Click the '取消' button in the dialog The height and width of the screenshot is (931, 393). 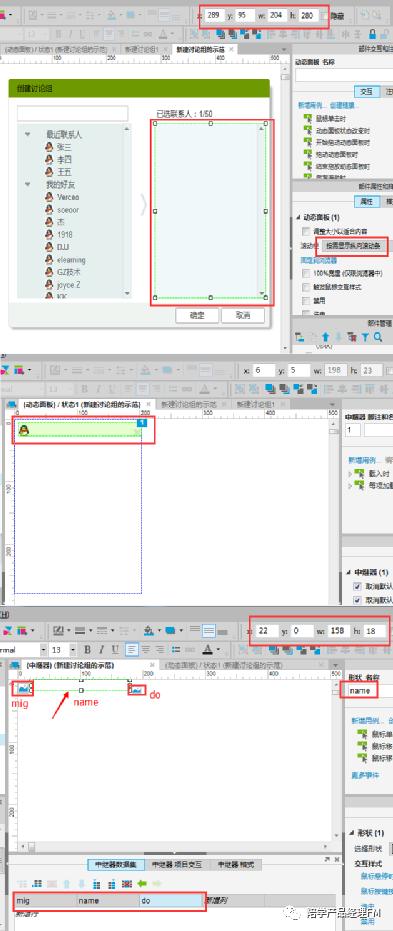click(x=243, y=315)
